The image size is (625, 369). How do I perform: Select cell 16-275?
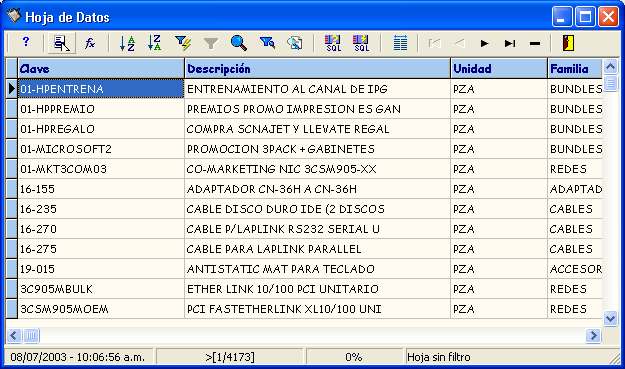tap(101, 249)
